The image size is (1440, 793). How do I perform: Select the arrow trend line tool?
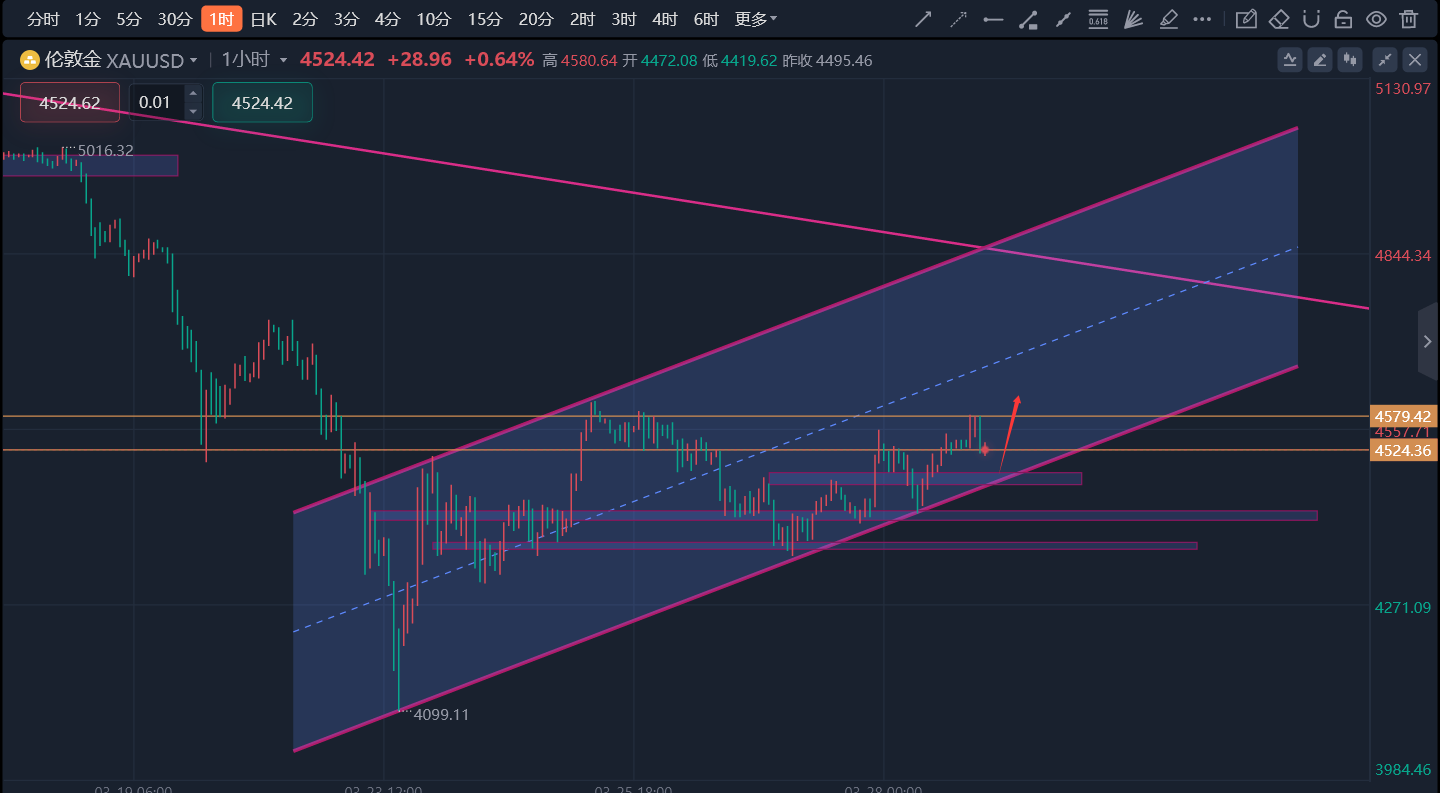click(924, 19)
